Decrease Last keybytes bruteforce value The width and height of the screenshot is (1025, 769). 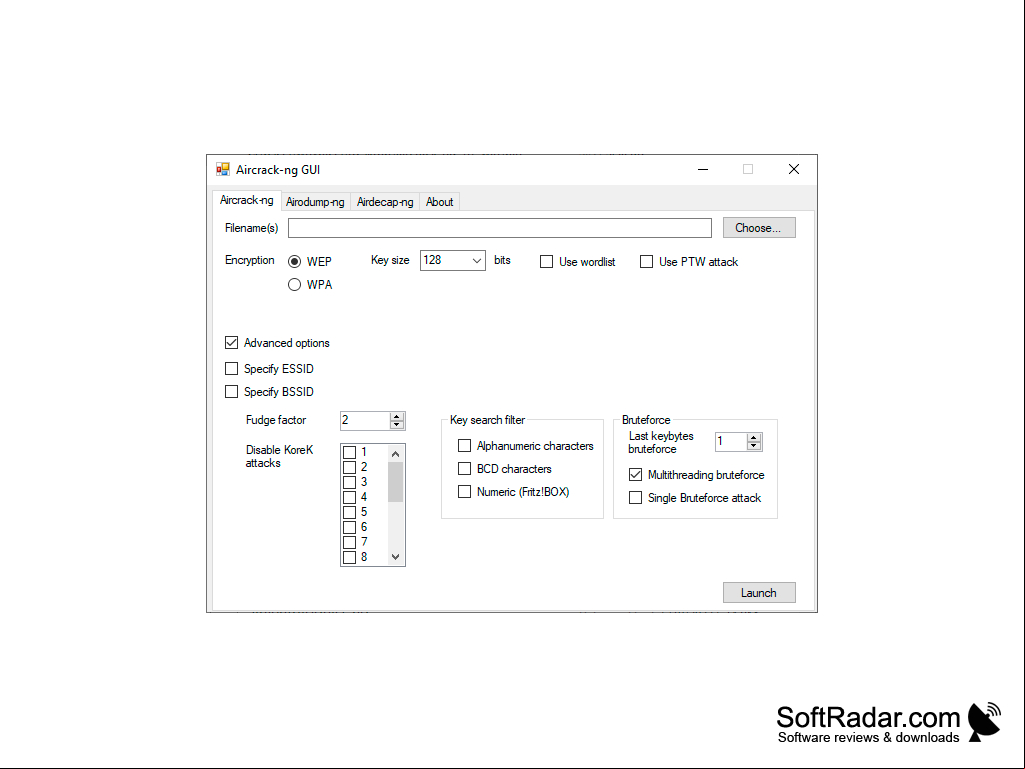point(754,446)
